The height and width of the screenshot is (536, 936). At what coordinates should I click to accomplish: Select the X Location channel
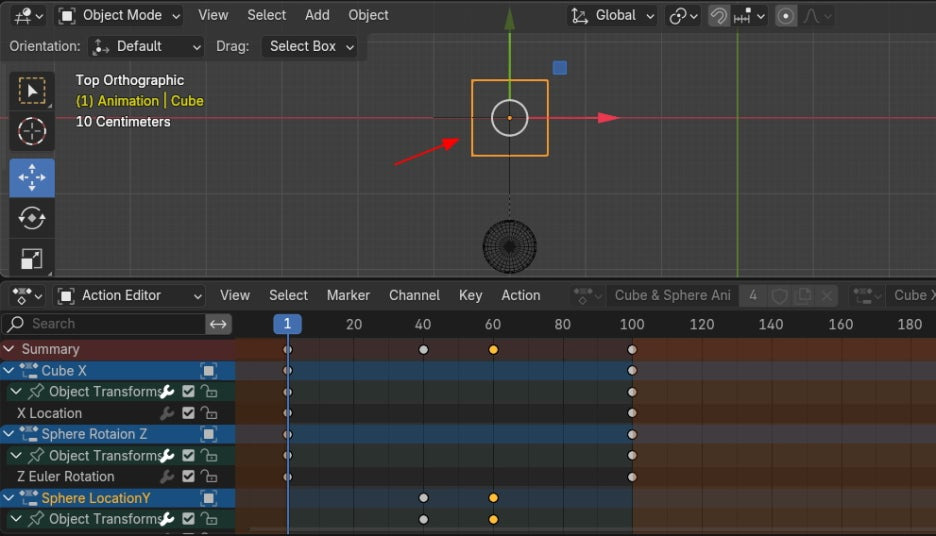coord(49,413)
